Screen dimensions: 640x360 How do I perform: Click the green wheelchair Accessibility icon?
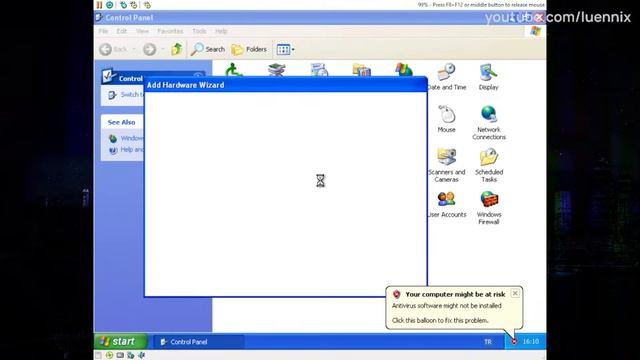(233, 70)
